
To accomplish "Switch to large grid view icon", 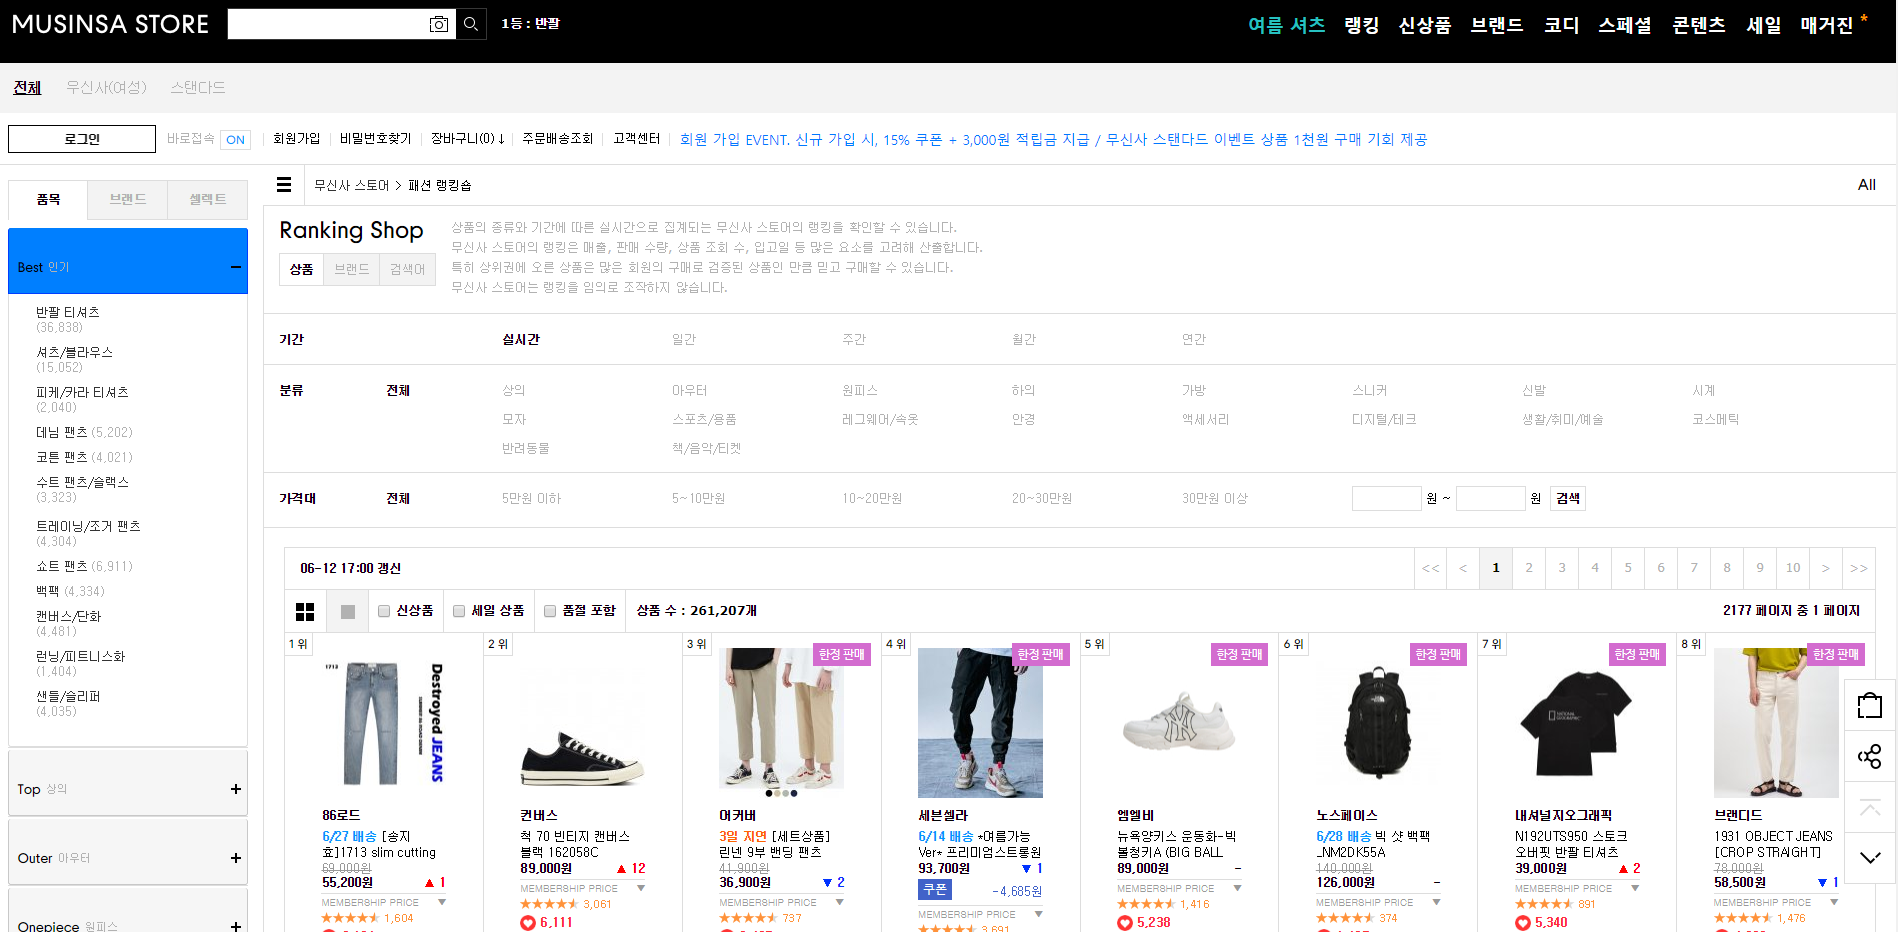I will (x=305, y=611).
